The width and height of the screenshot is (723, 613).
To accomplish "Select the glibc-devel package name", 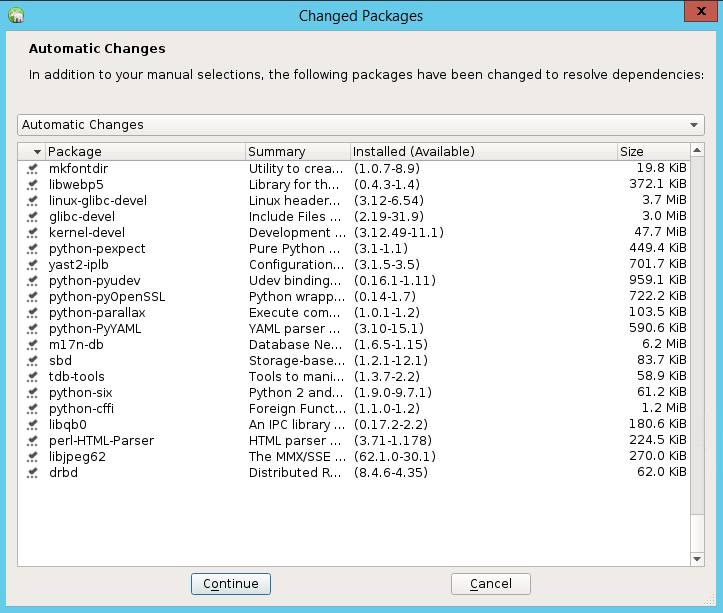I will [x=82, y=217].
